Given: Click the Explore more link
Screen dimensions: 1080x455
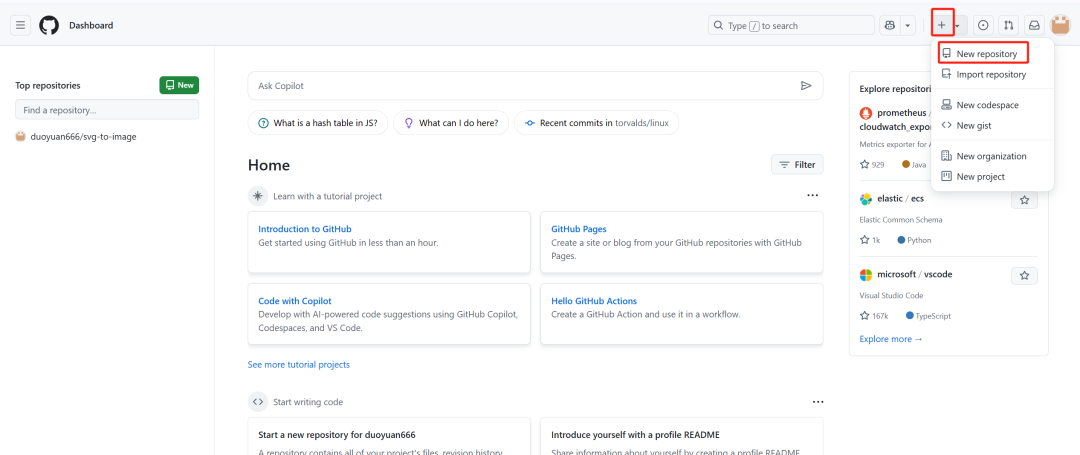Looking at the screenshot, I should point(891,339).
